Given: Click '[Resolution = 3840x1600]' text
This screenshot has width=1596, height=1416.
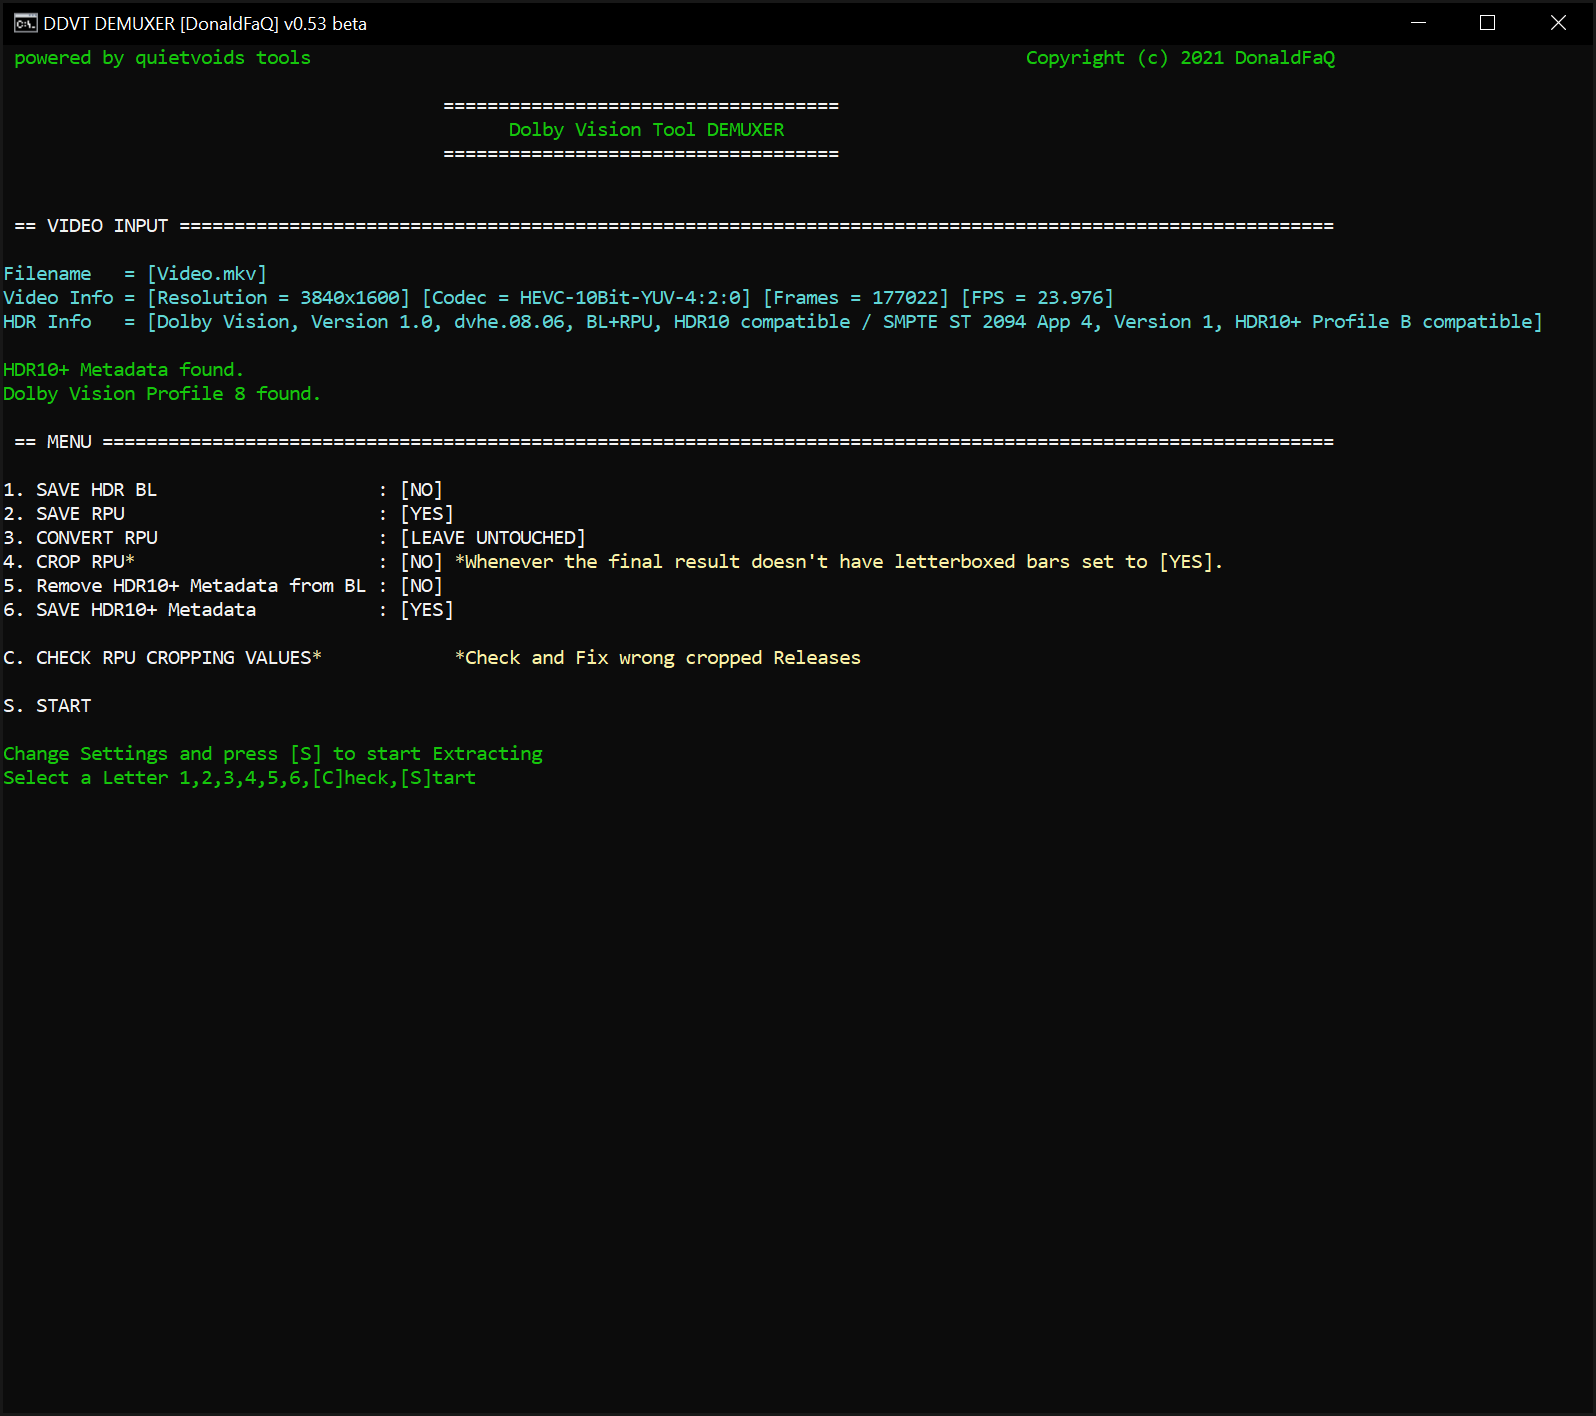Looking at the screenshot, I should [x=279, y=298].
